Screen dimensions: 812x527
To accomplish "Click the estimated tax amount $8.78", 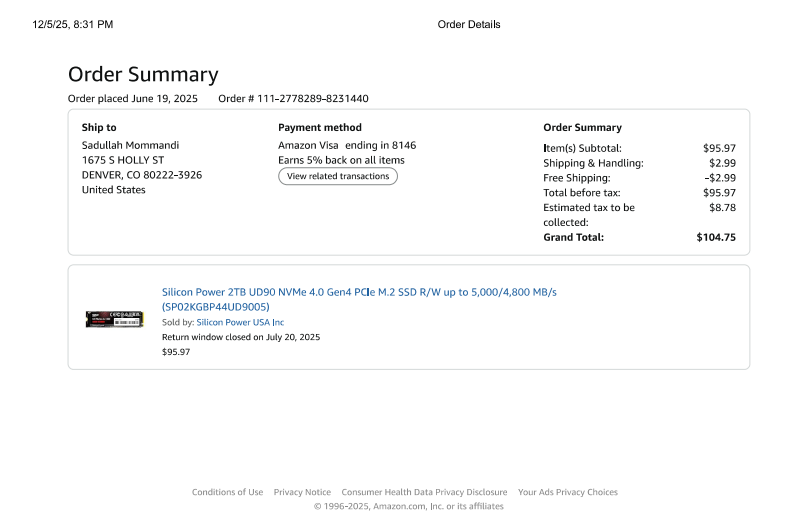I will pyautogui.click(x=722, y=208).
